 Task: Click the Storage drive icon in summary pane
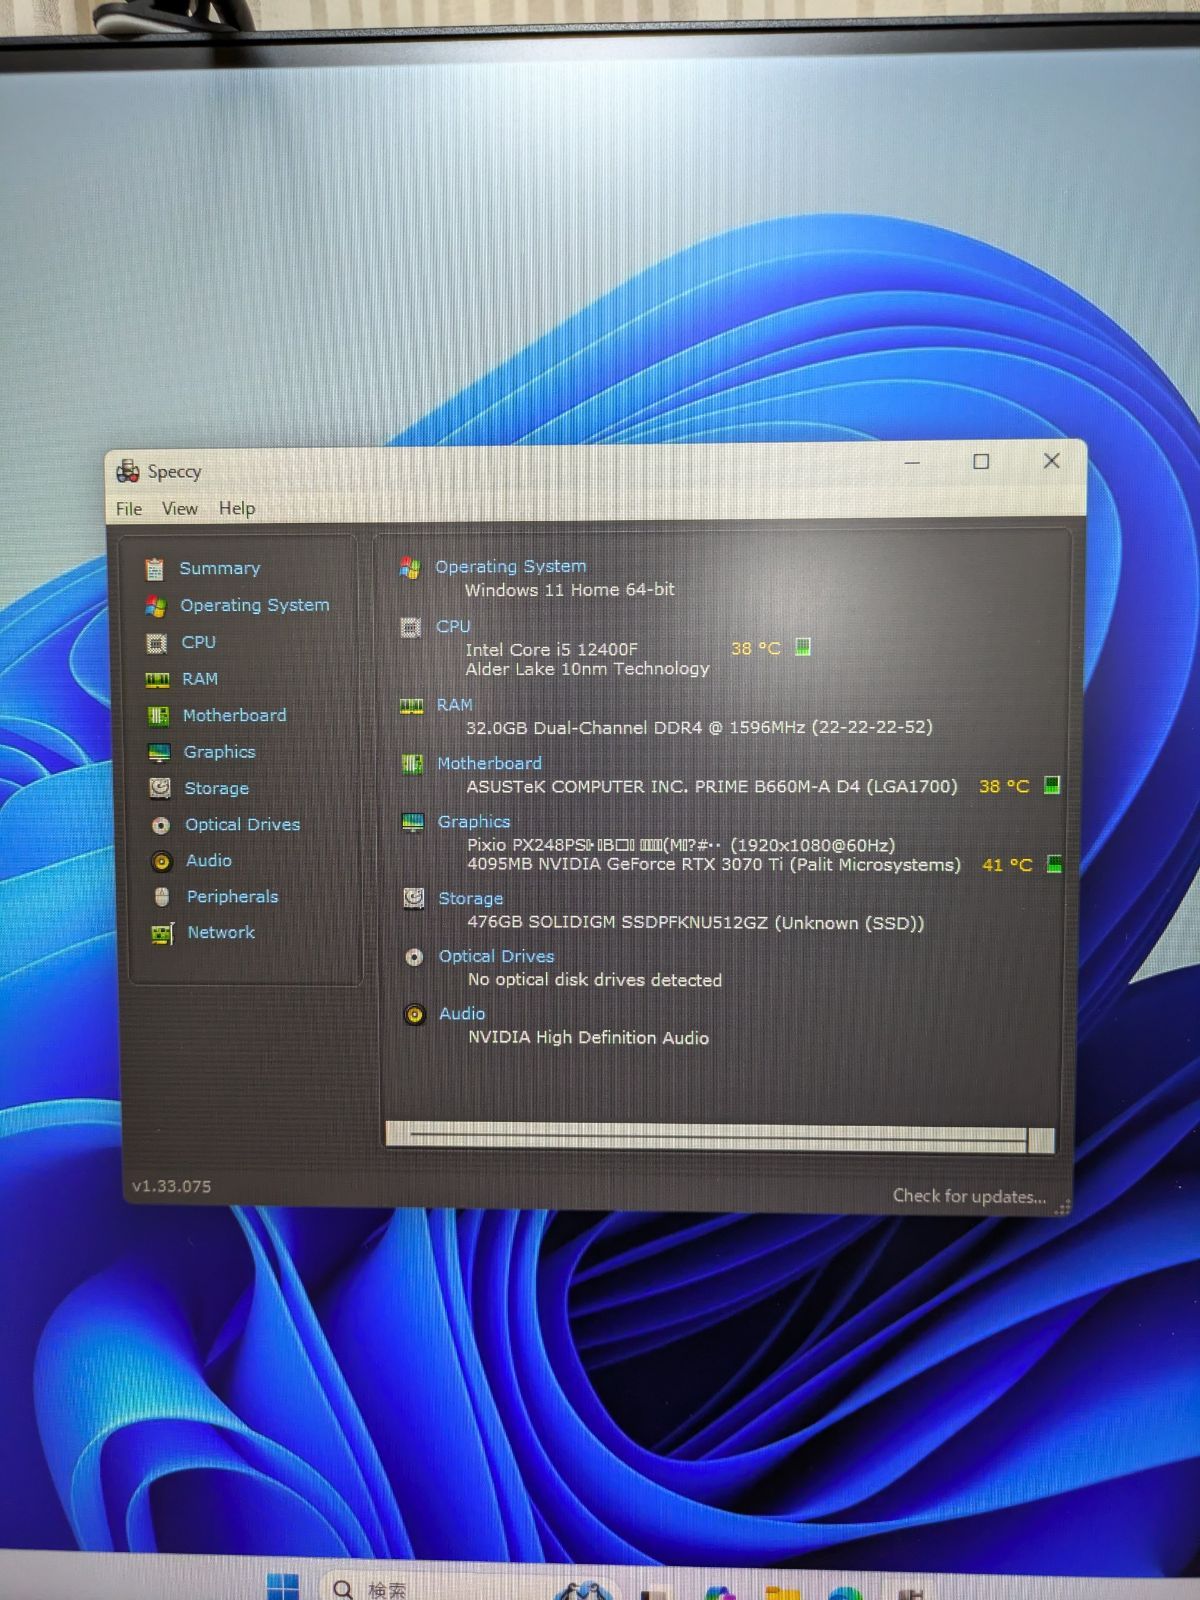click(413, 898)
